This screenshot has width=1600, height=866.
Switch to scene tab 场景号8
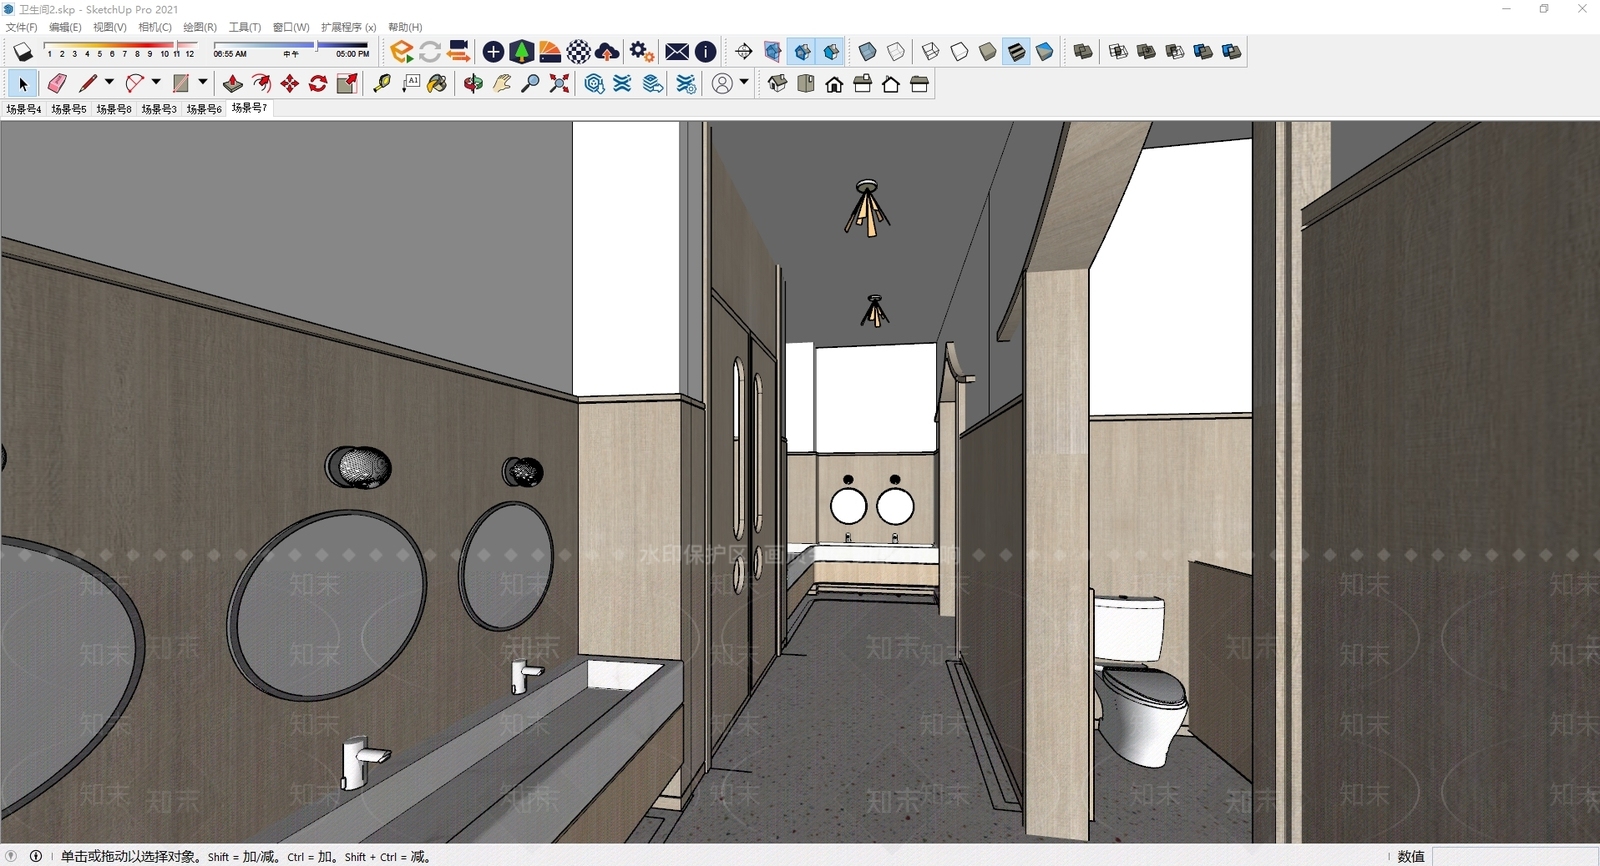pos(114,109)
